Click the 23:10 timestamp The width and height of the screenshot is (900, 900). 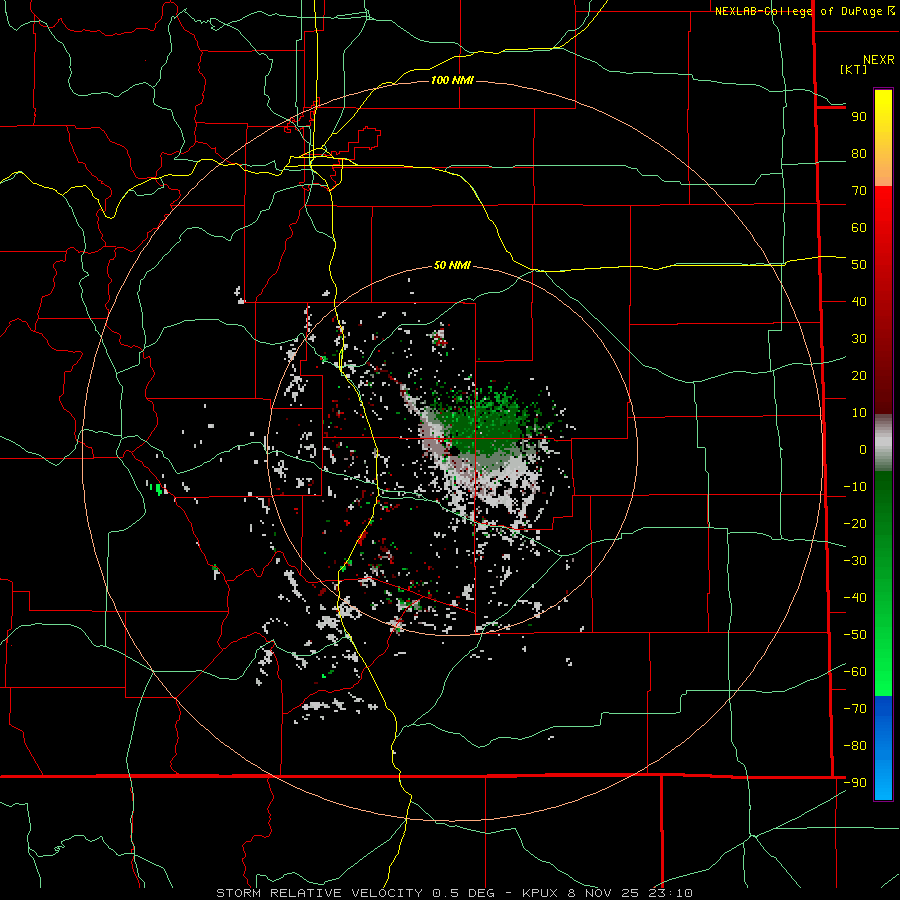point(671,893)
